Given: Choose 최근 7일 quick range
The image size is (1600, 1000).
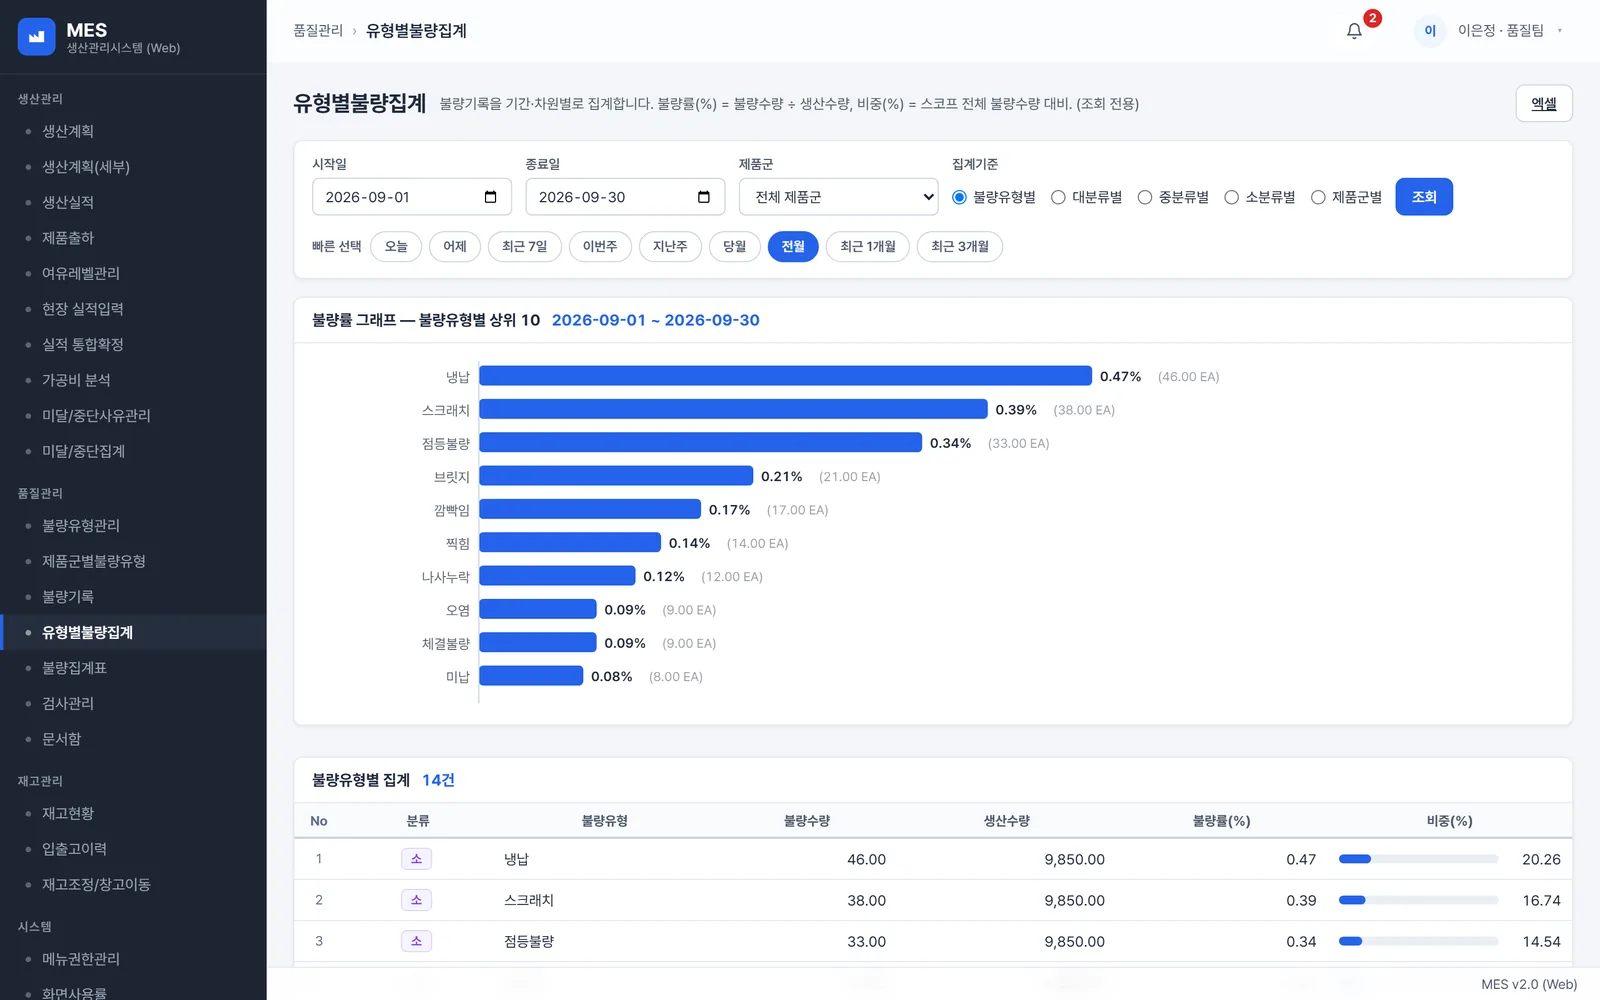Looking at the screenshot, I should (525, 247).
